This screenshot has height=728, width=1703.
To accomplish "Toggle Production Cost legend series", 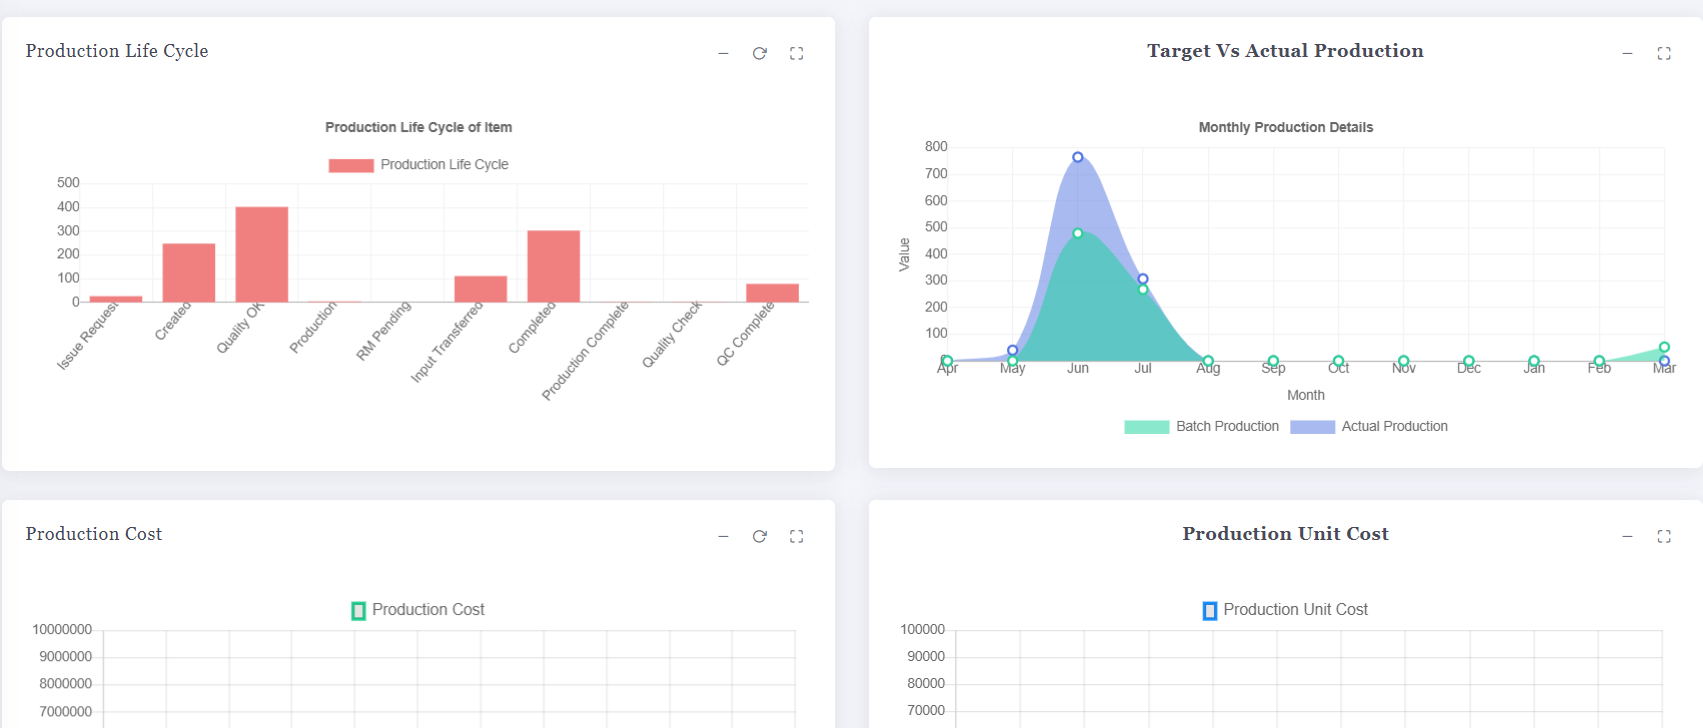I will (418, 610).
